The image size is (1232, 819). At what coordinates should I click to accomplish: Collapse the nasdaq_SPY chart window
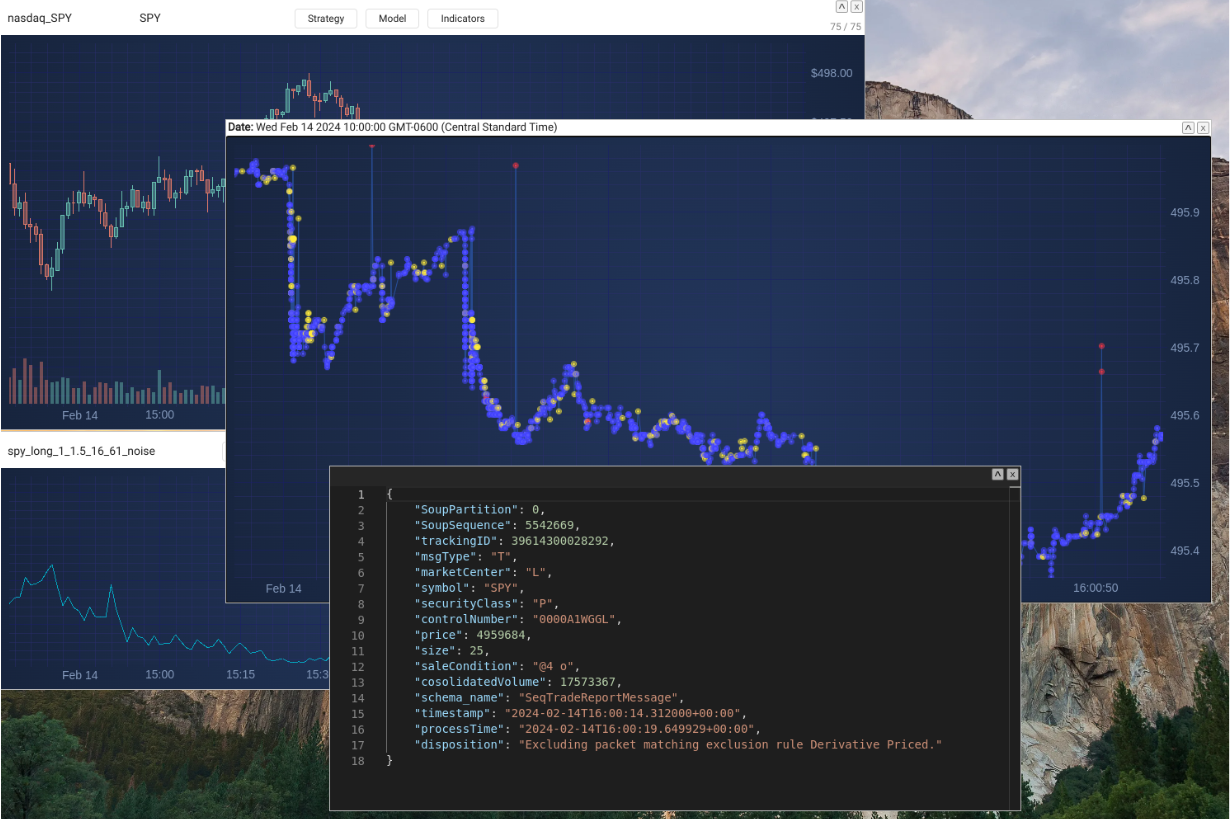click(x=842, y=6)
